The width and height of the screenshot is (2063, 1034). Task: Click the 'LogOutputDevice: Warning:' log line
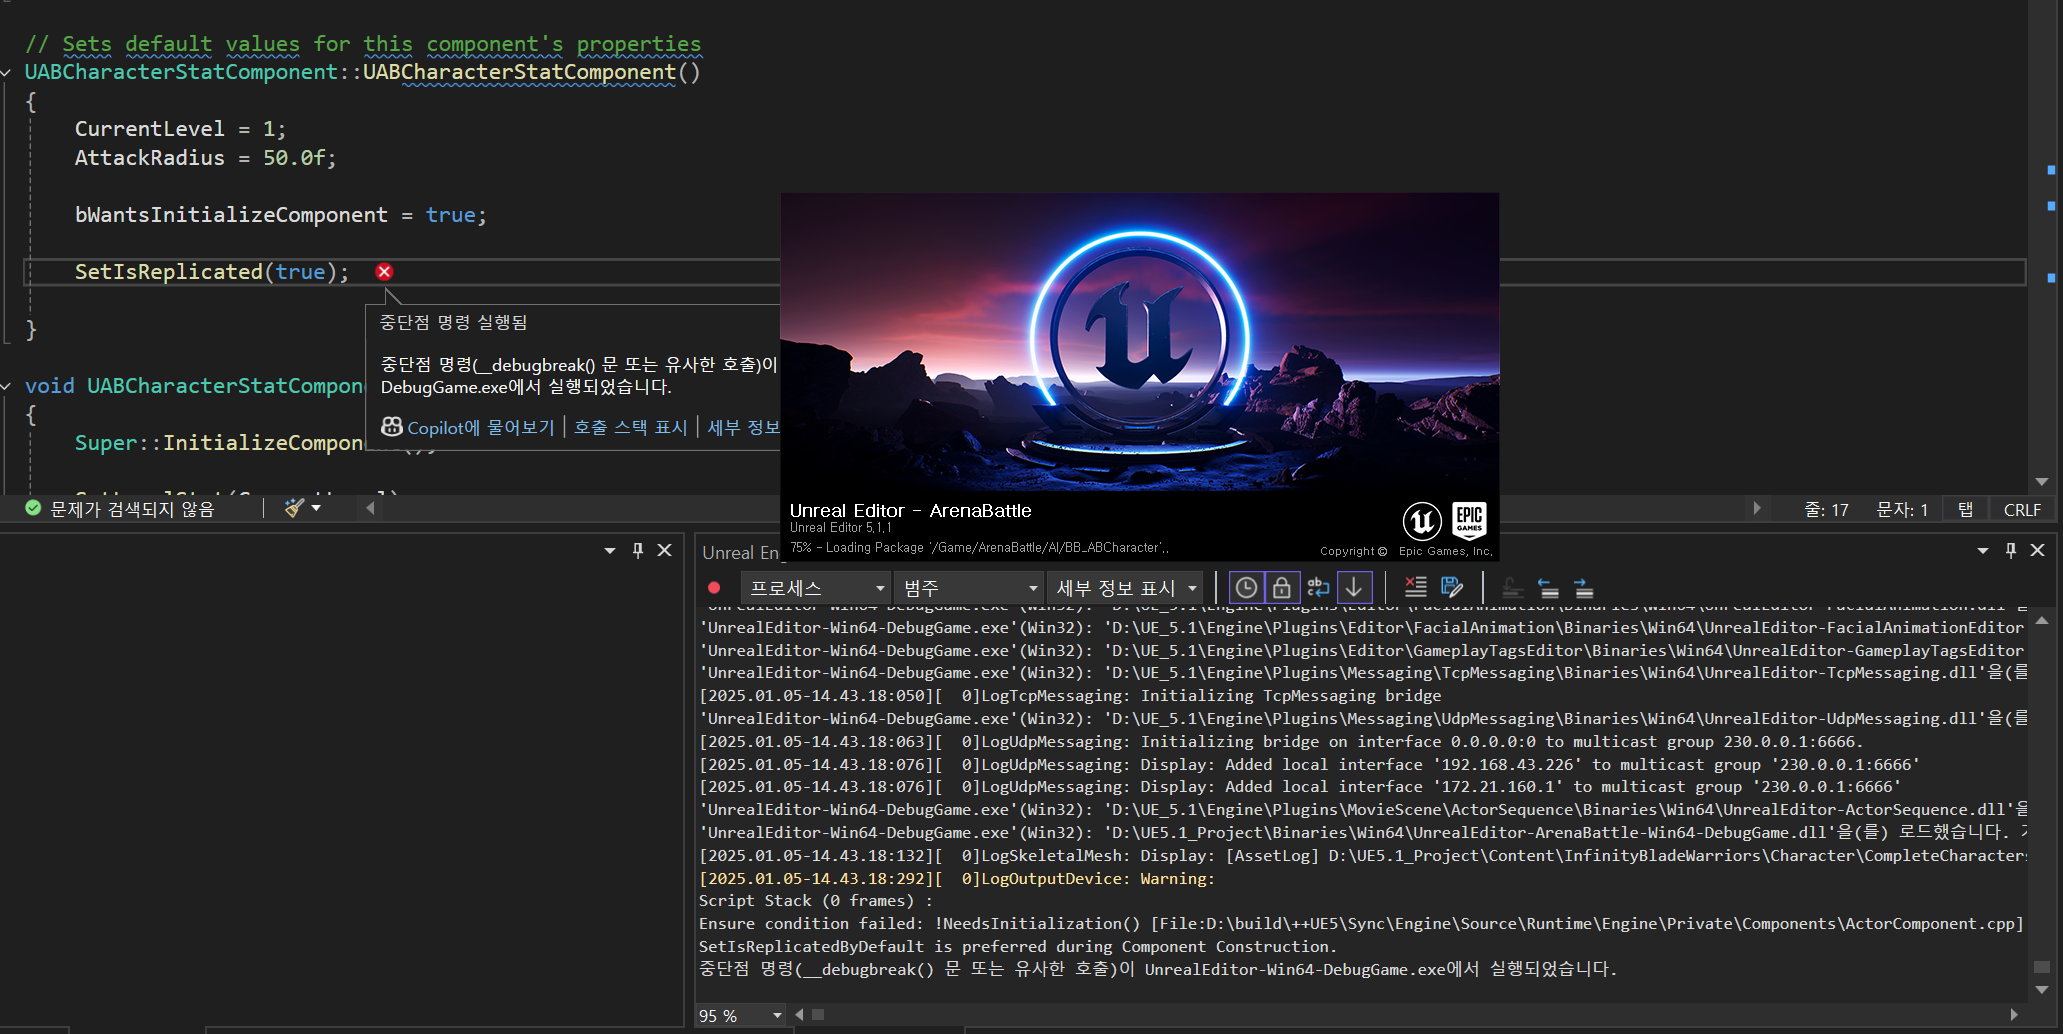click(957, 878)
